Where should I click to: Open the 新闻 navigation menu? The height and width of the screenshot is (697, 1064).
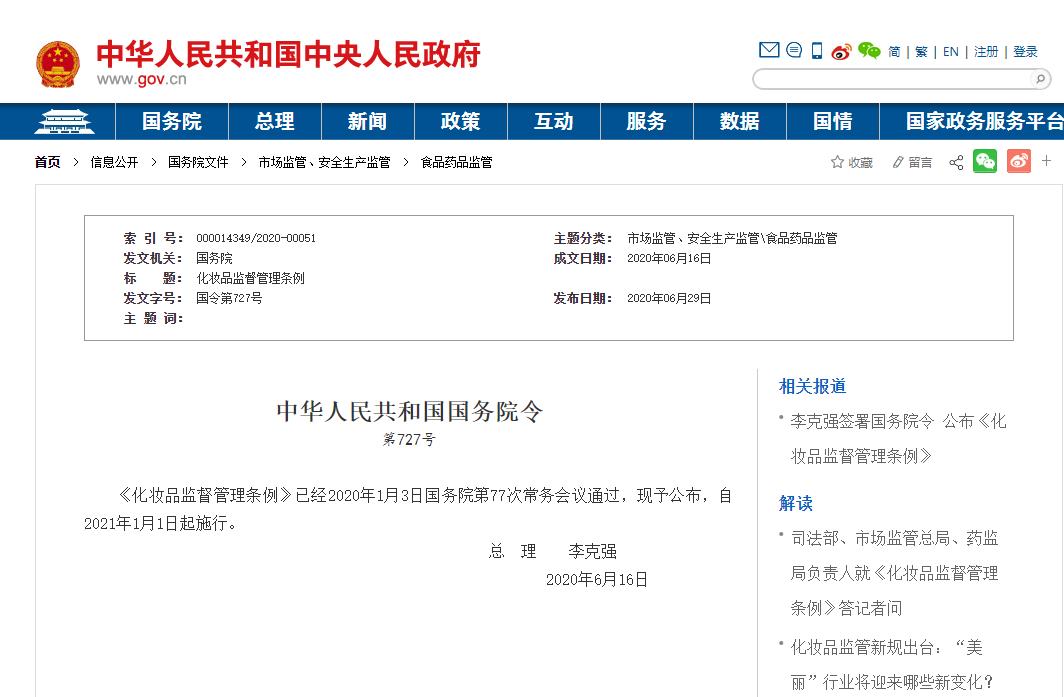click(x=366, y=121)
